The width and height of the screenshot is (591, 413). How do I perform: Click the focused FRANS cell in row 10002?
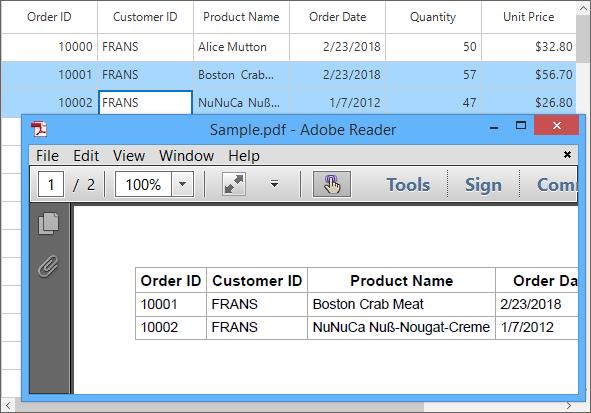(x=145, y=102)
